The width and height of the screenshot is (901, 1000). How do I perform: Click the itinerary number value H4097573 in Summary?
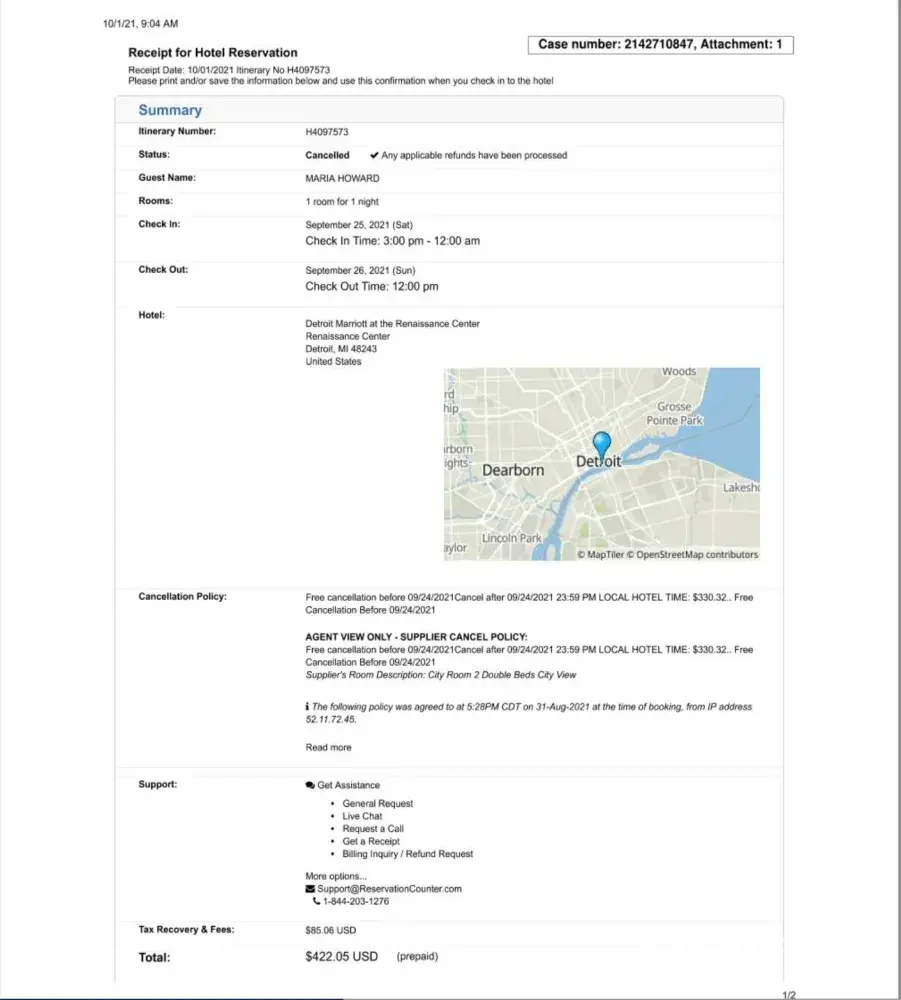point(326,132)
